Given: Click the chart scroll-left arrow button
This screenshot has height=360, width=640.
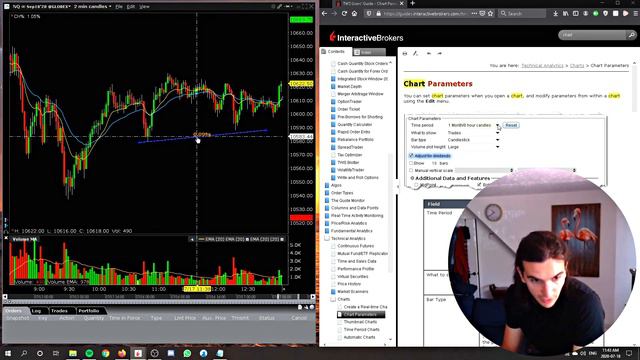Looking at the screenshot, I should (5, 297).
